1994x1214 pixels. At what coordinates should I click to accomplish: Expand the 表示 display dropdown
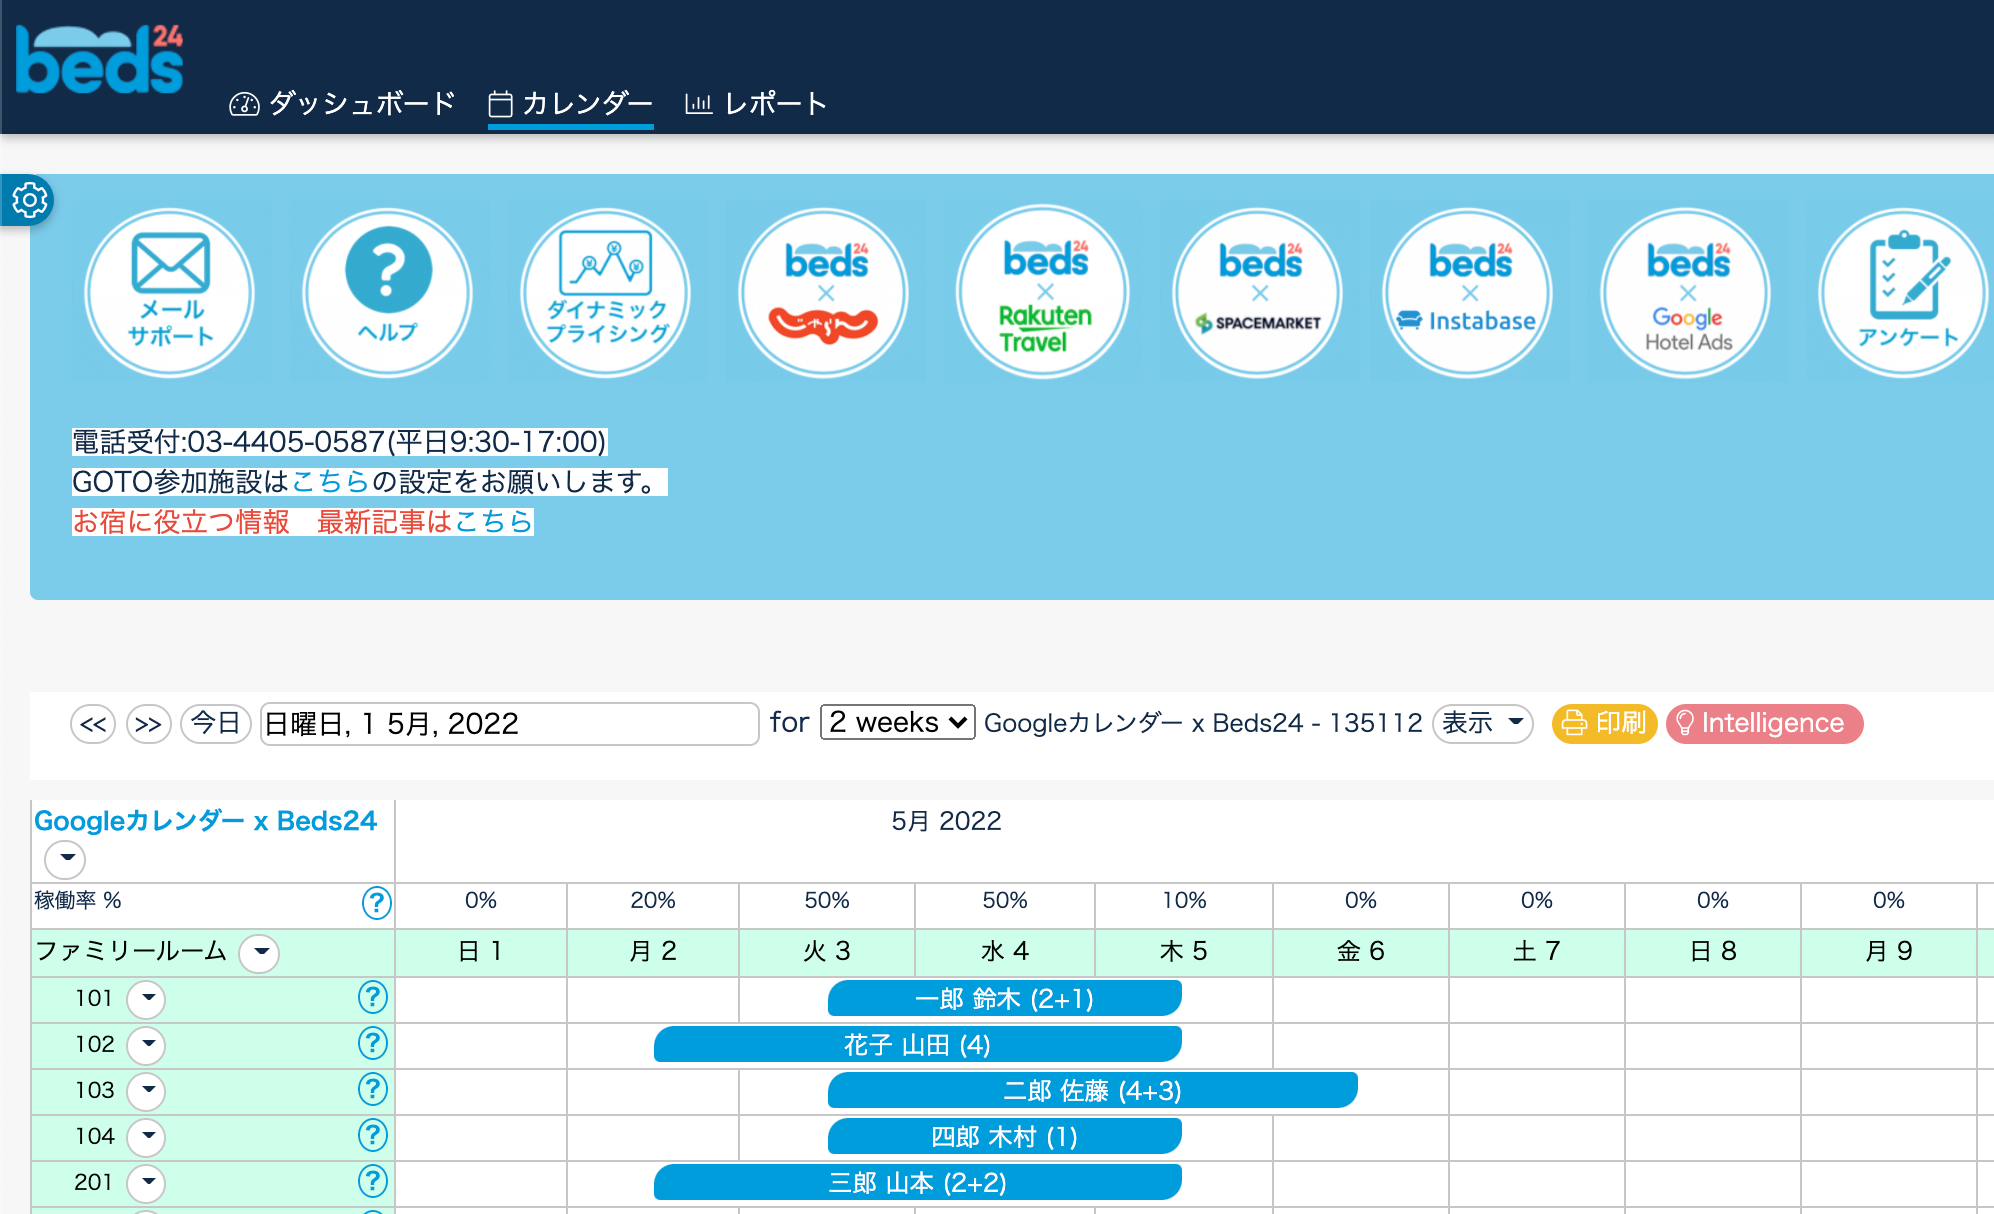click(1482, 723)
